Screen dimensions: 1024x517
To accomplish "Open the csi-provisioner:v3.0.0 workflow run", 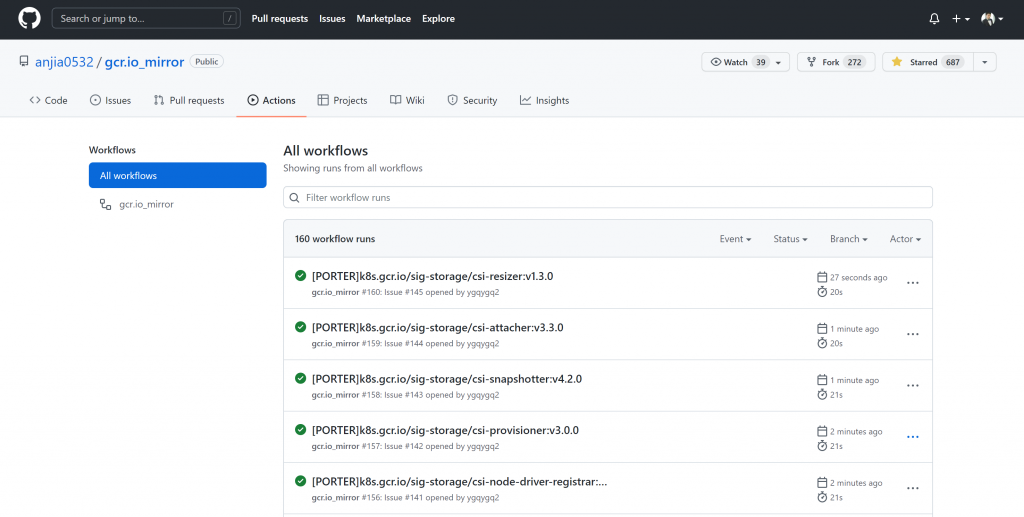I will click(x=445, y=430).
